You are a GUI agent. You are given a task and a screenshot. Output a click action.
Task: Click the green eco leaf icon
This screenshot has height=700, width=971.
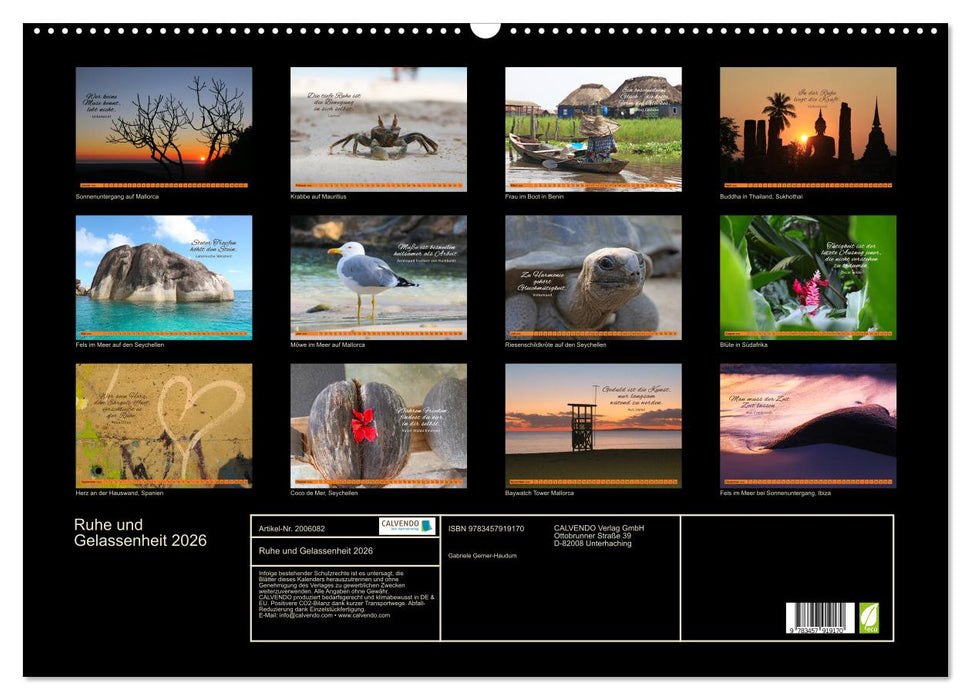pos(869,618)
